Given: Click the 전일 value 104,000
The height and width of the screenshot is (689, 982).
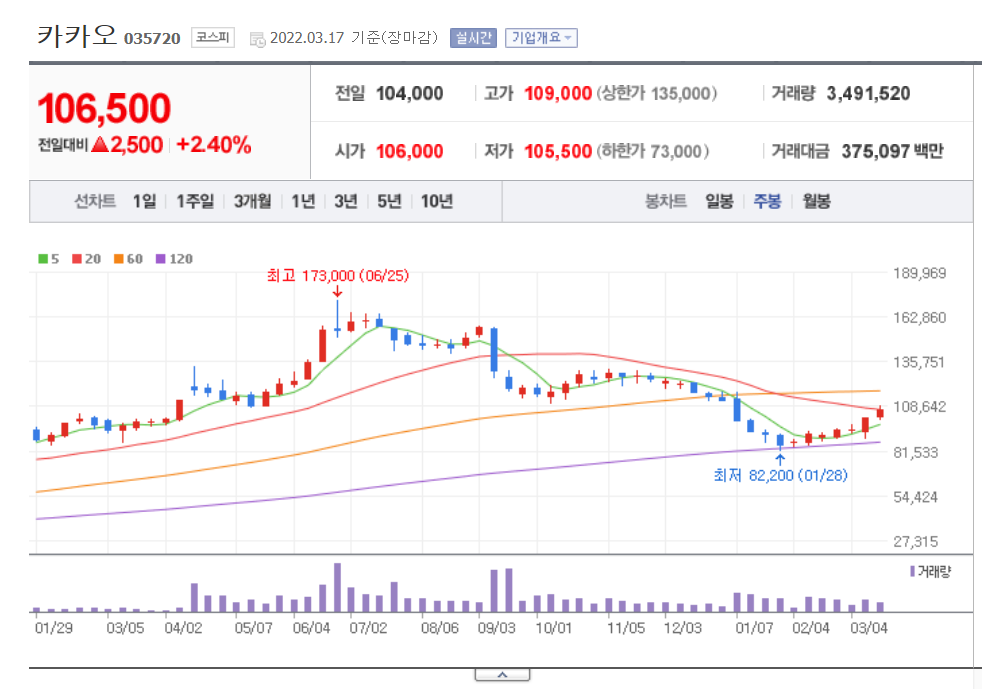Looking at the screenshot, I should (x=410, y=94).
